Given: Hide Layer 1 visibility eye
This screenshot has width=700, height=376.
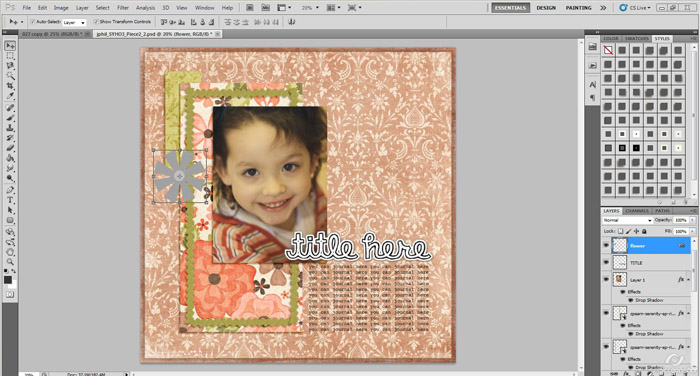Looking at the screenshot, I should (606, 280).
